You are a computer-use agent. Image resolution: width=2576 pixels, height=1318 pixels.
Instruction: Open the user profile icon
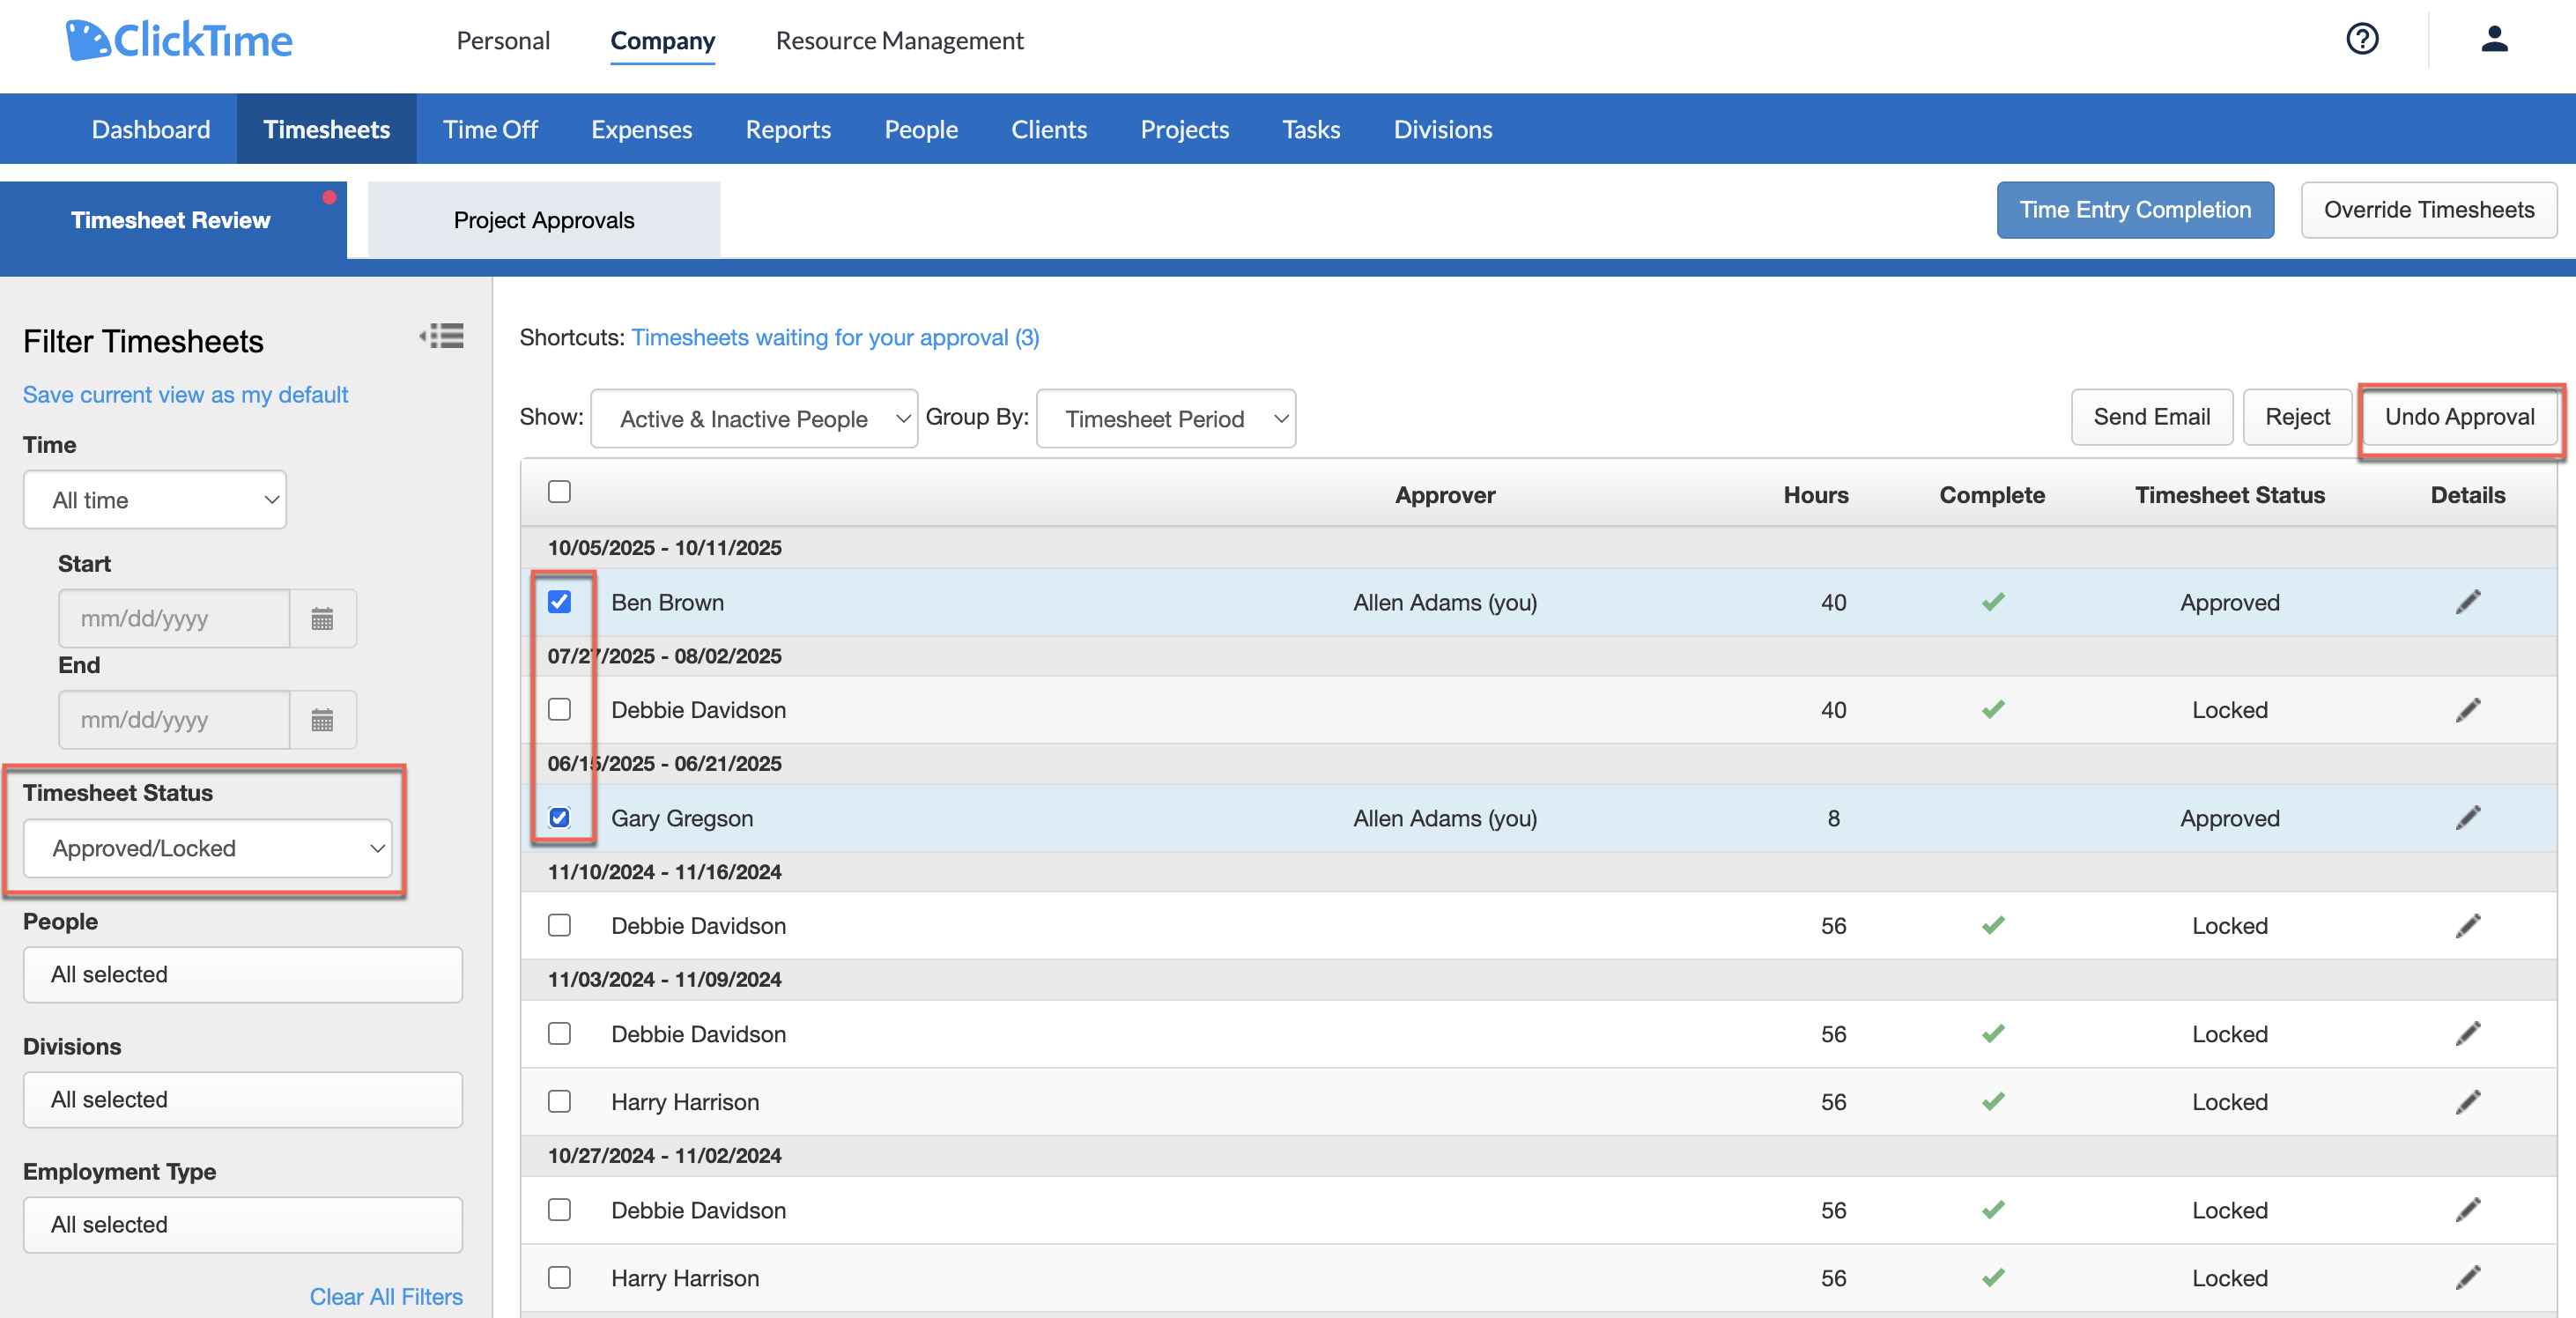click(x=2494, y=40)
